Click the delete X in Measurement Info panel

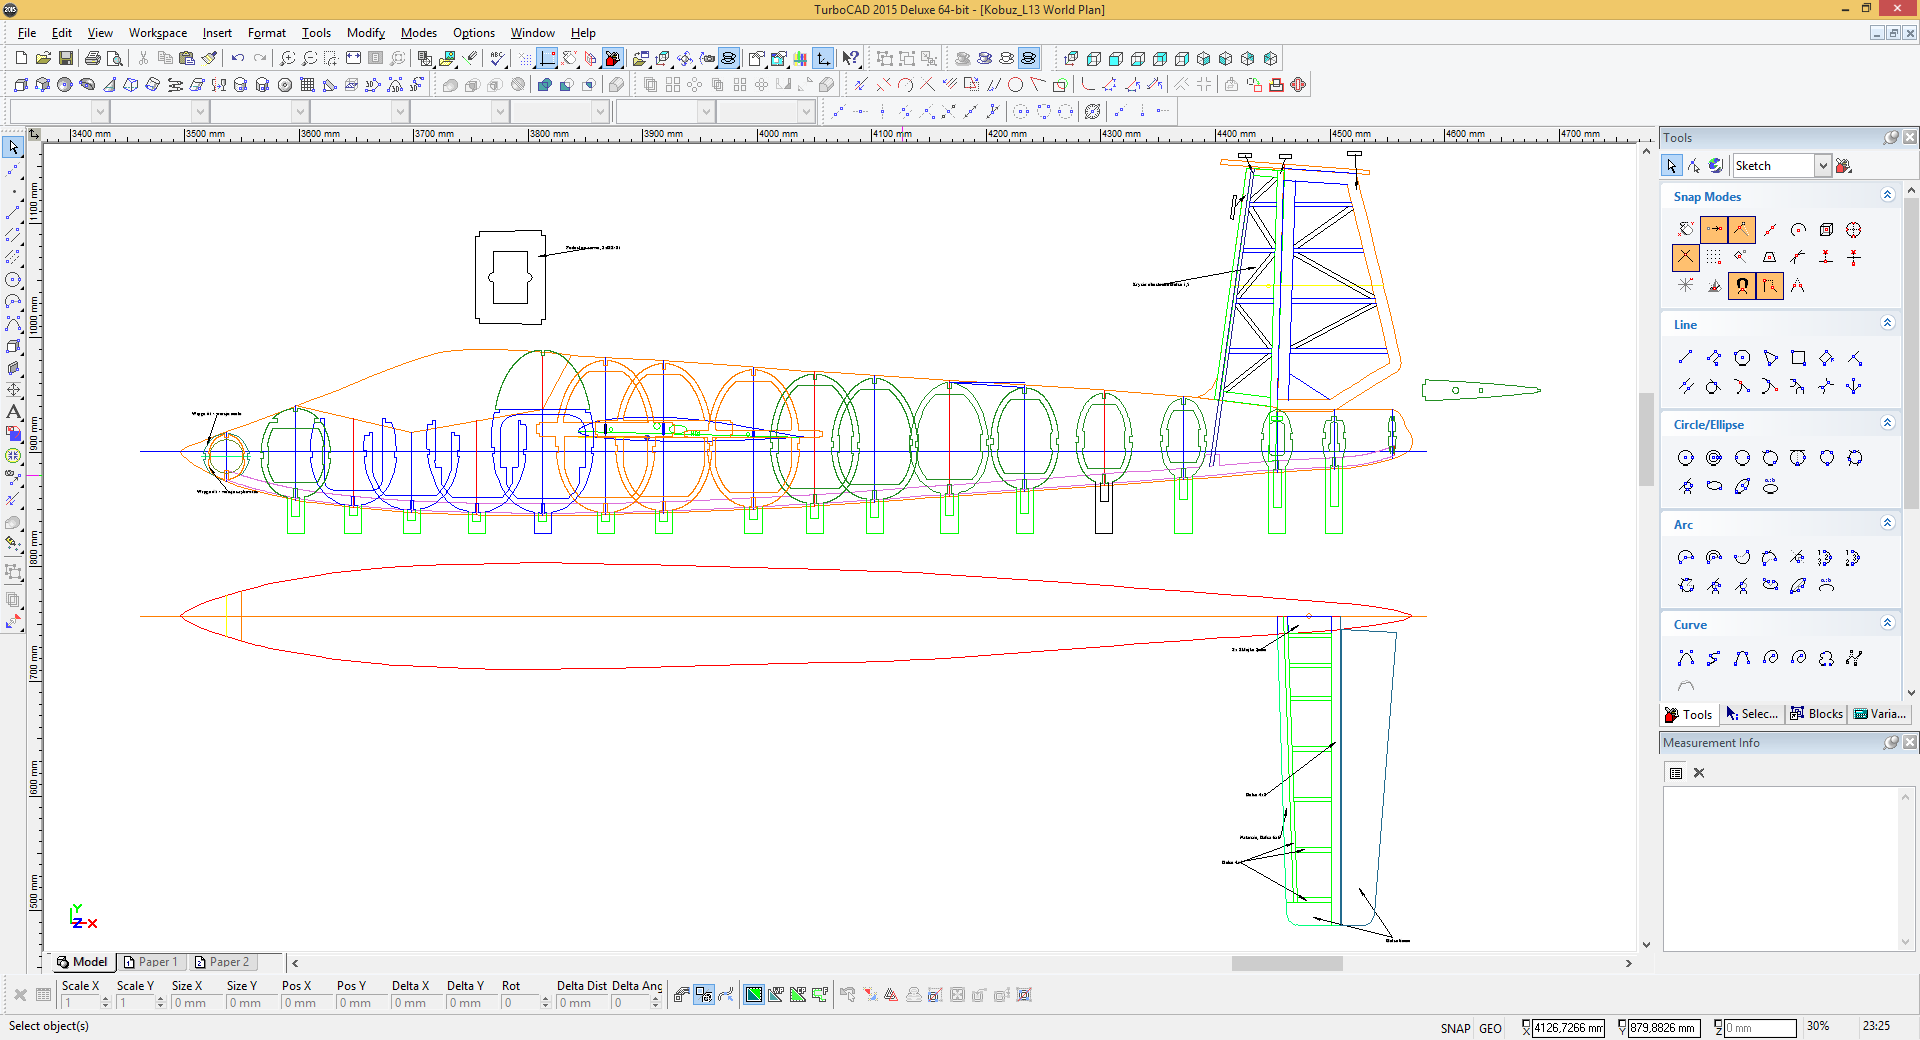pos(1698,773)
